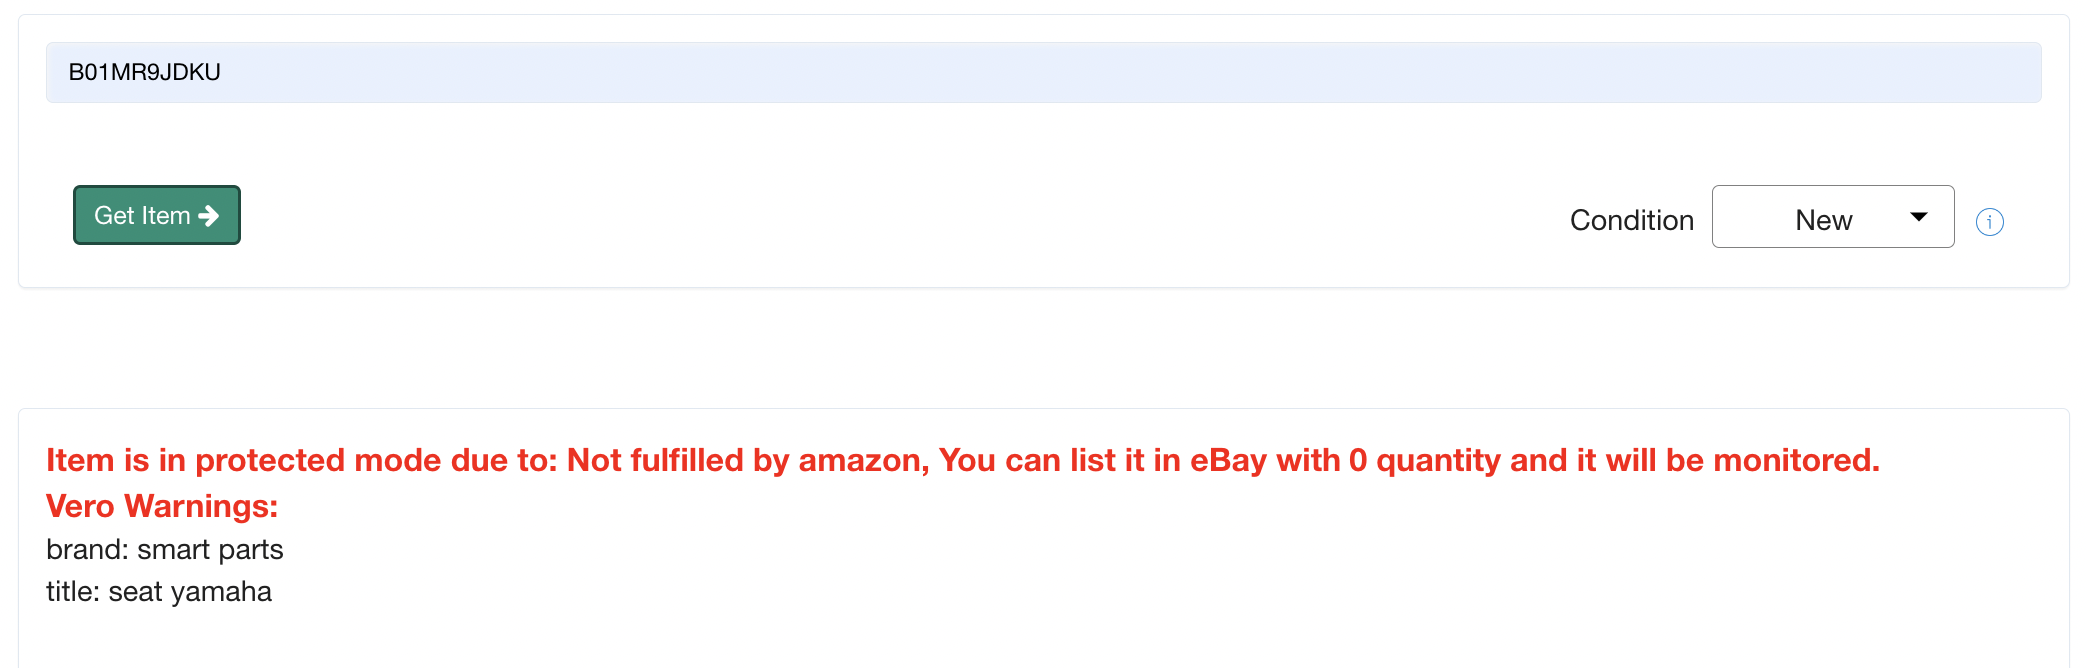The height and width of the screenshot is (668, 2086).
Task: Click the 'Vero Warnings:' heading
Action: pos(162,506)
